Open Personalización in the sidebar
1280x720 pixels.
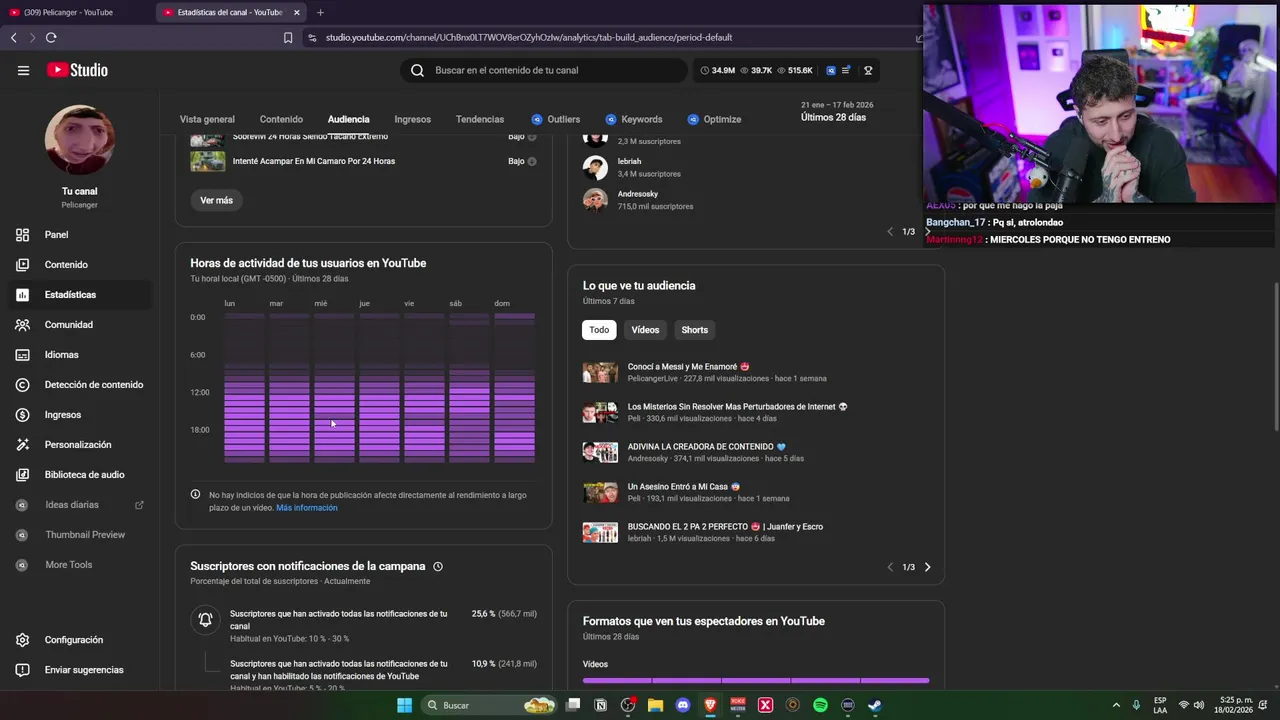(x=78, y=445)
